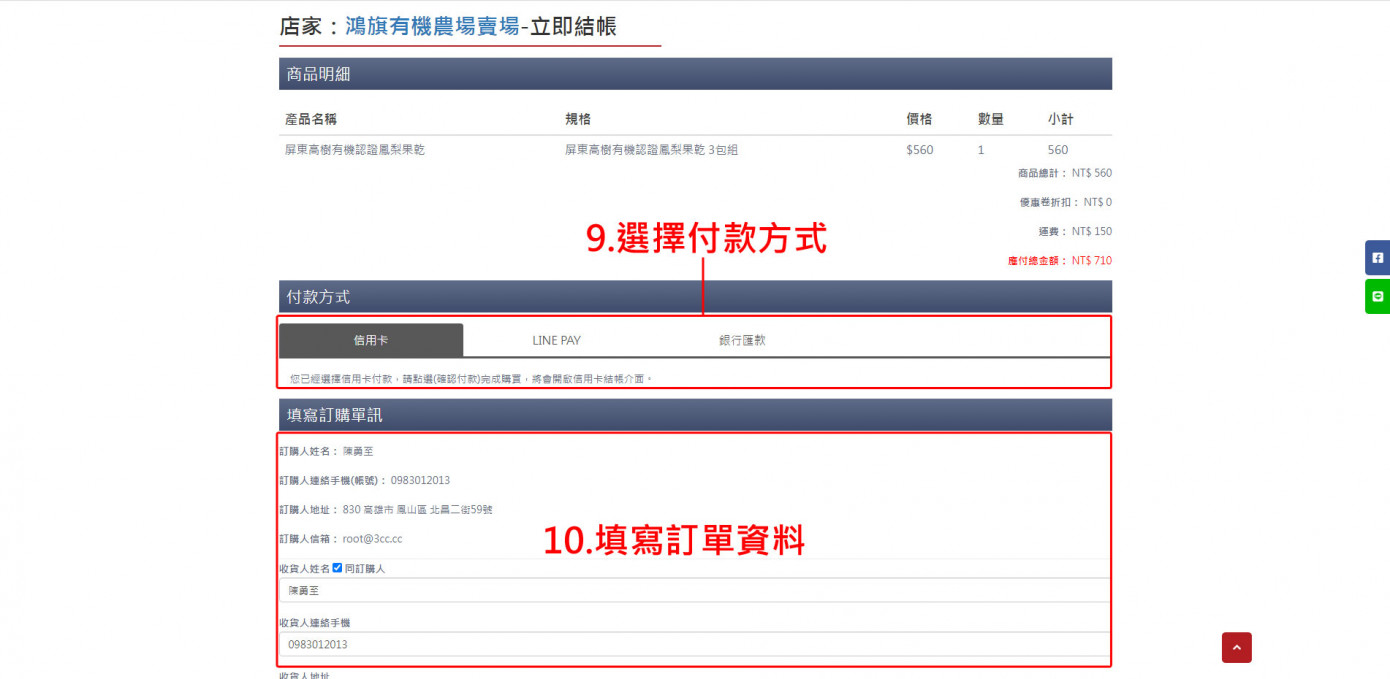1390x679 pixels.
Task: Click the $560 price cell
Action: click(920, 150)
